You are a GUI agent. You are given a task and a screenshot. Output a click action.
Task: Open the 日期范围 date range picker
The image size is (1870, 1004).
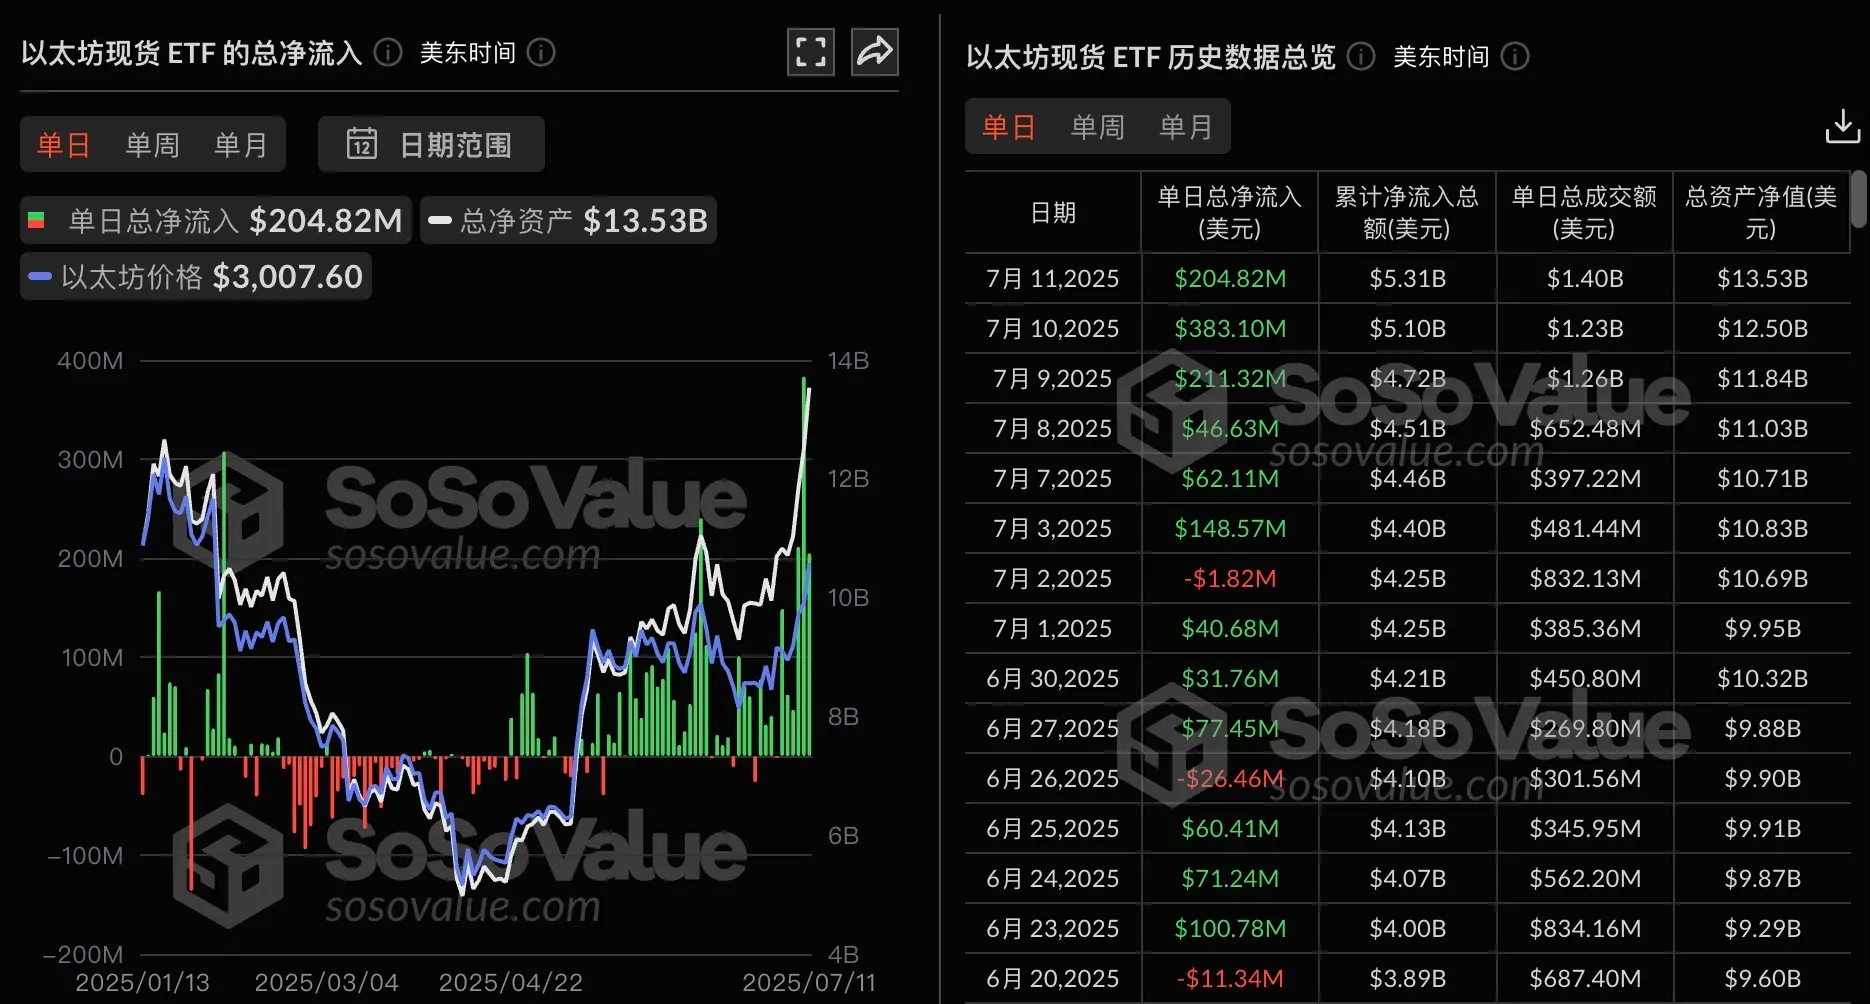[431, 144]
